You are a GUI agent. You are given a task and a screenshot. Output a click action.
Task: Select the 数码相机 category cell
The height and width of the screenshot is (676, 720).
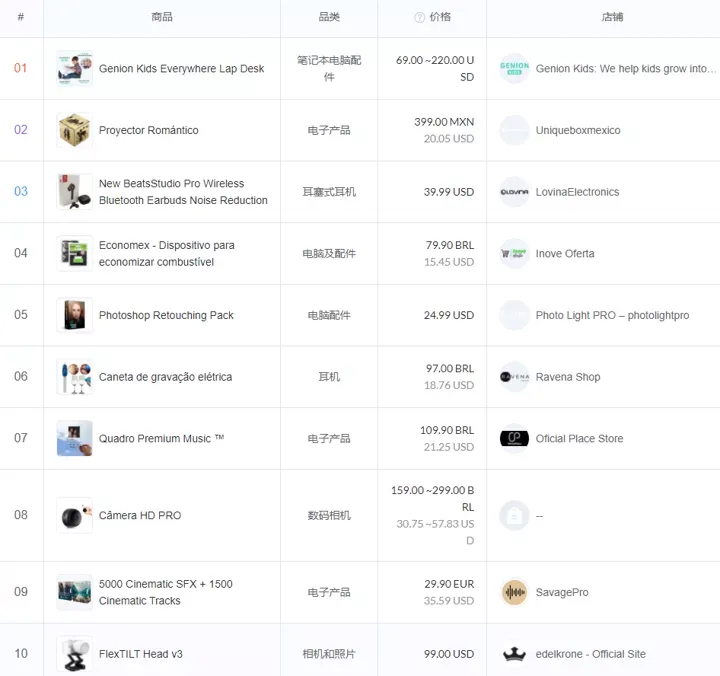coord(329,516)
